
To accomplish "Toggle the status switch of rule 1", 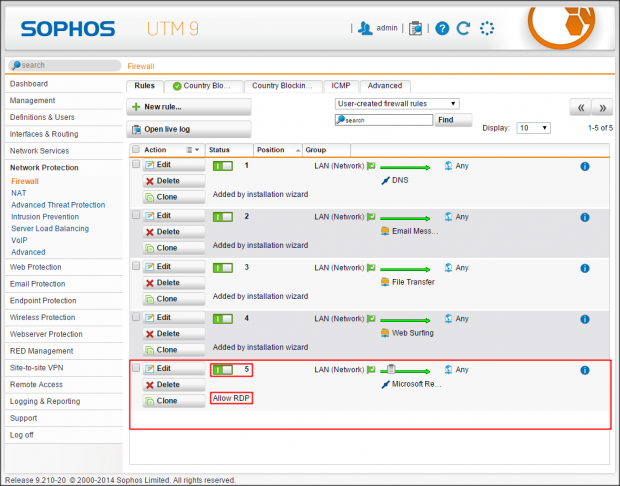I will 223,166.
